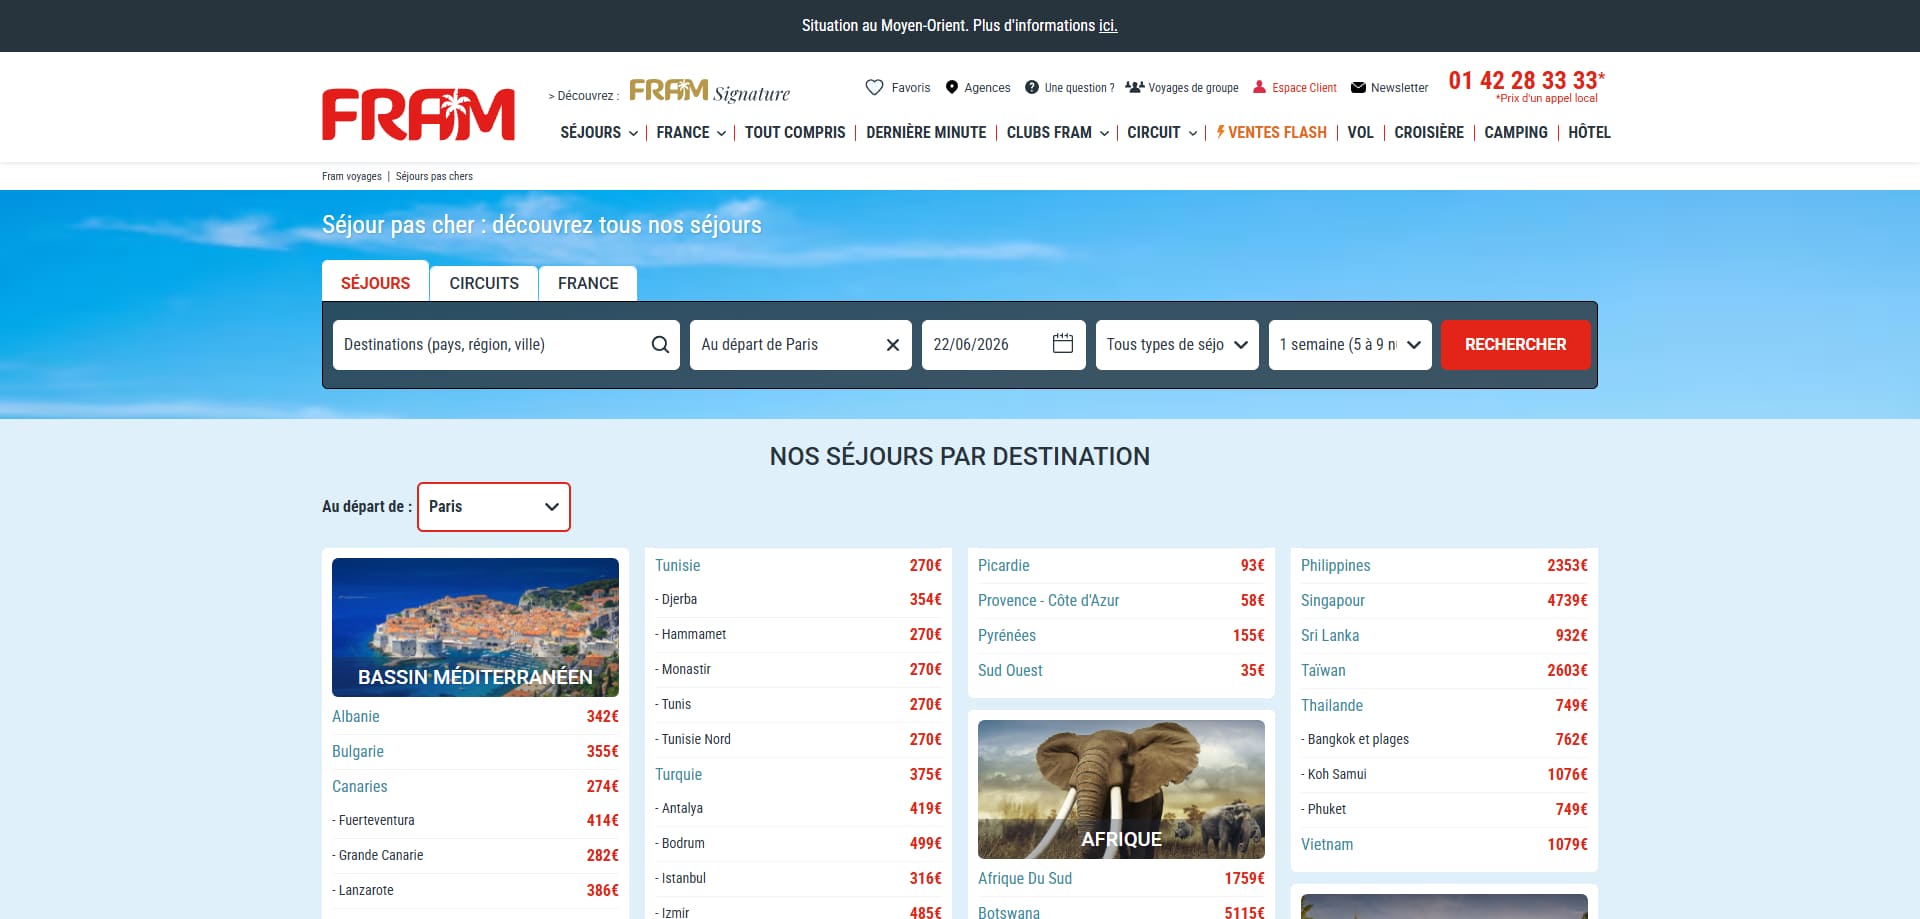The width and height of the screenshot is (1920, 919).
Task: Click the Favoris heart icon
Action: pyautogui.click(x=874, y=88)
